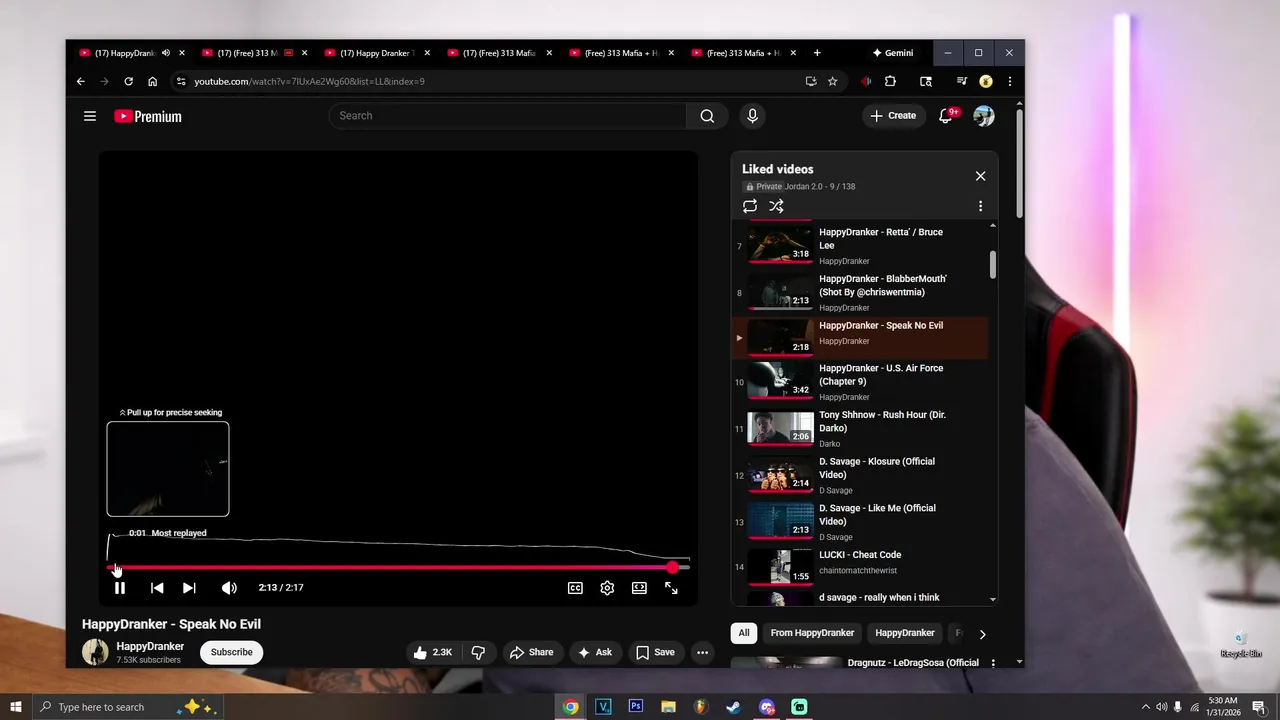Select the 'HappyDranker' filter chip
This screenshot has width=1280, height=720.
click(x=905, y=633)
